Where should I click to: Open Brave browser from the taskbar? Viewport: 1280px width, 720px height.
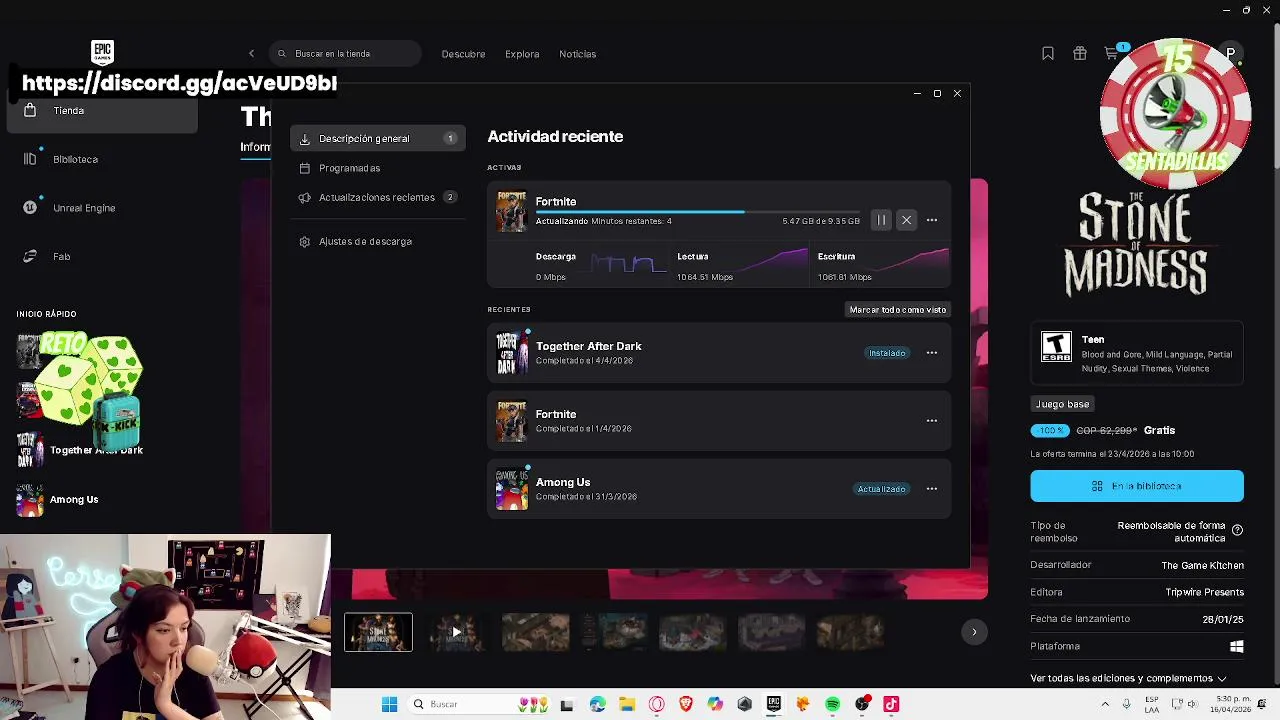685,704
